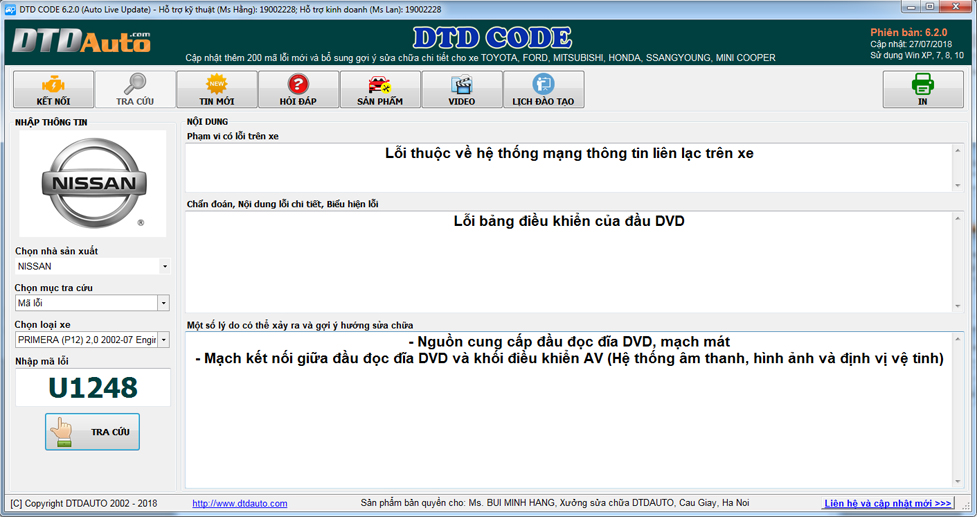Viewport: 977px width, 517px height.
Task: Close the DTD CODE window
Action: 955,6
